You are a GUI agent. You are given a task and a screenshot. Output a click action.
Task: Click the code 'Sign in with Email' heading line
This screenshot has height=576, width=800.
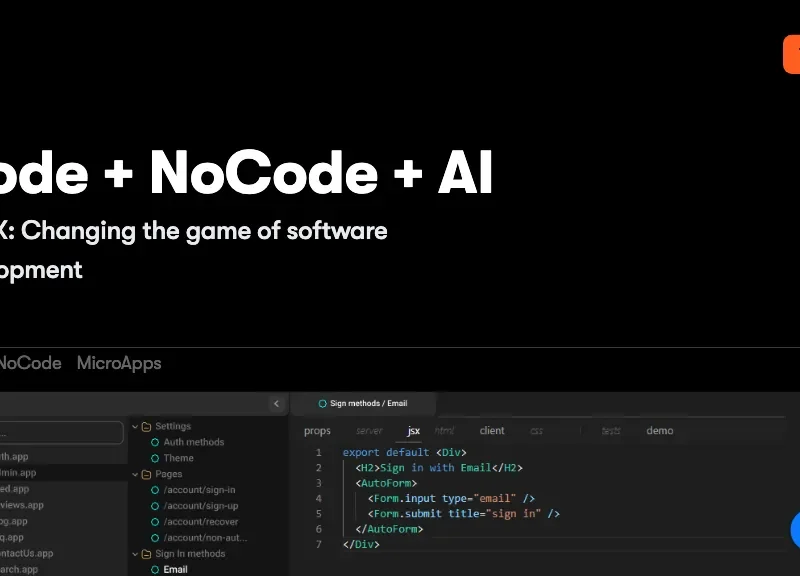439,468
